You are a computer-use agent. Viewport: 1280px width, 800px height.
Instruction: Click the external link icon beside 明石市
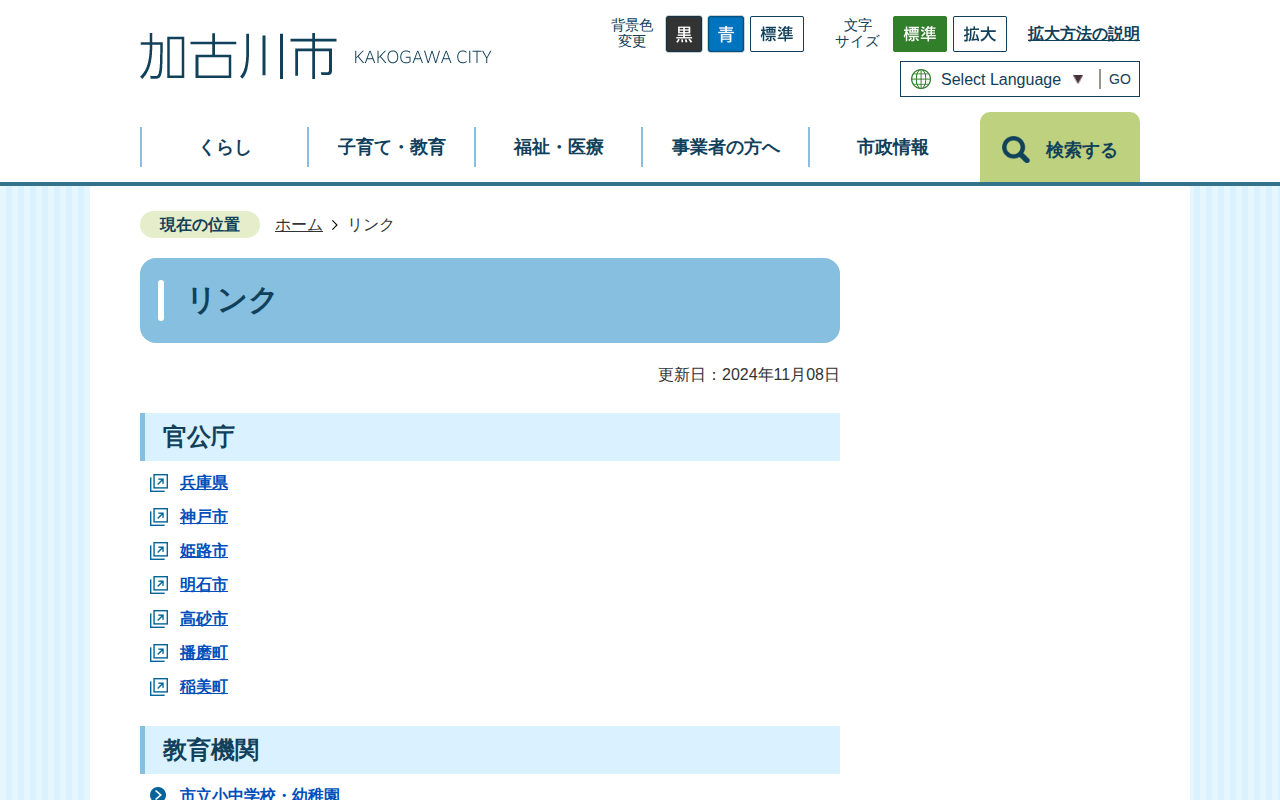pos(159,585)
